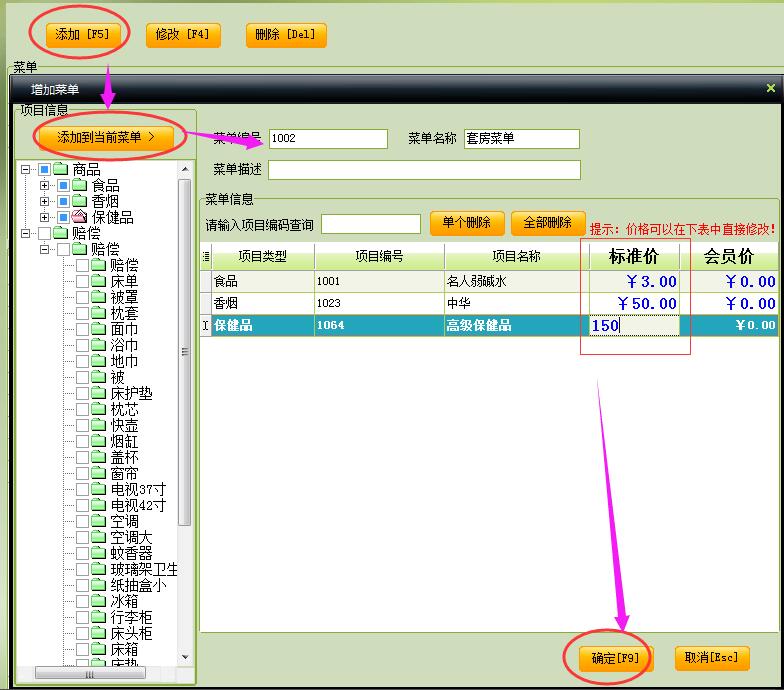Select the 蚊香器 folder icon
Screen dimensions: 784x690
98,553
